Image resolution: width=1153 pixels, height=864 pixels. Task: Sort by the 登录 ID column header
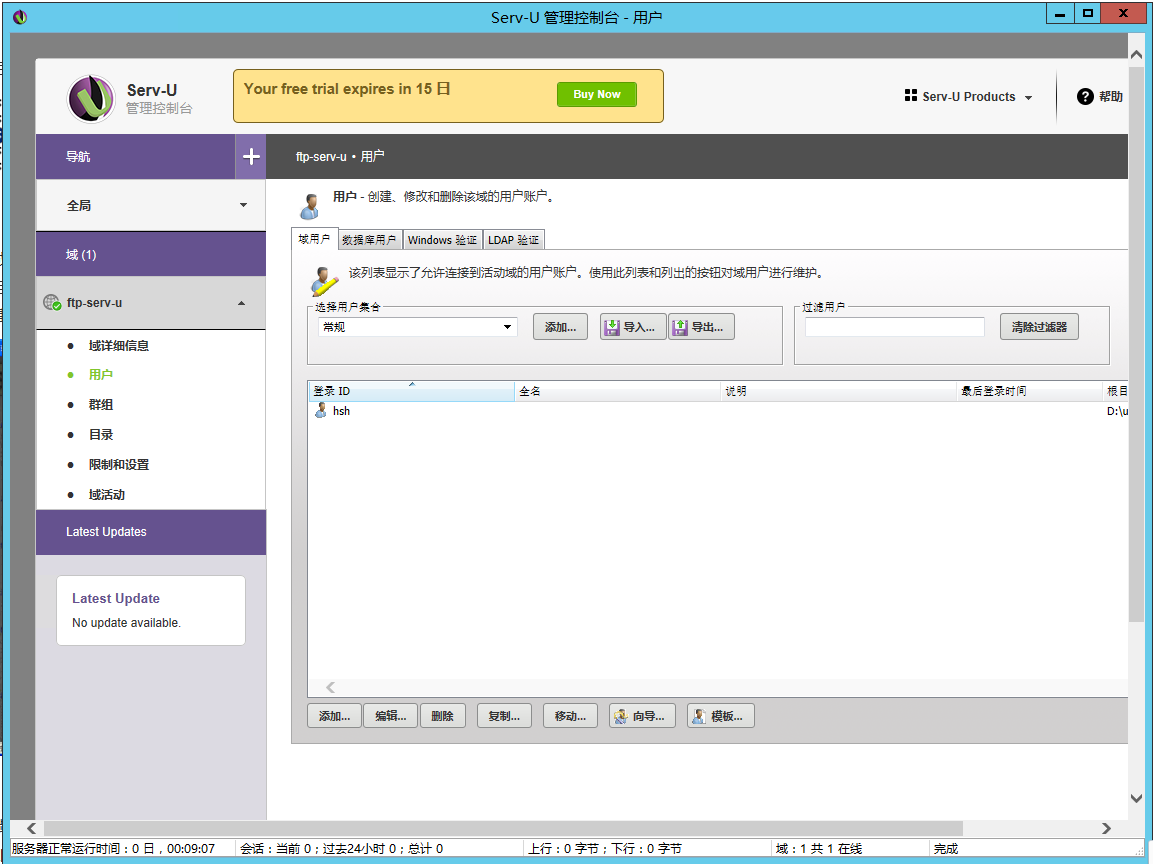411,391
